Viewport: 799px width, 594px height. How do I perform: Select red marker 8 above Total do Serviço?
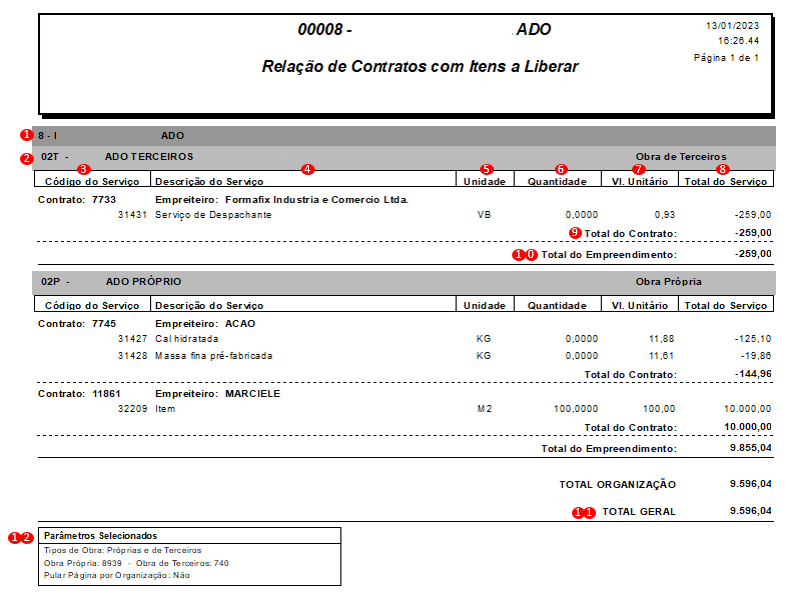point(722,169)
